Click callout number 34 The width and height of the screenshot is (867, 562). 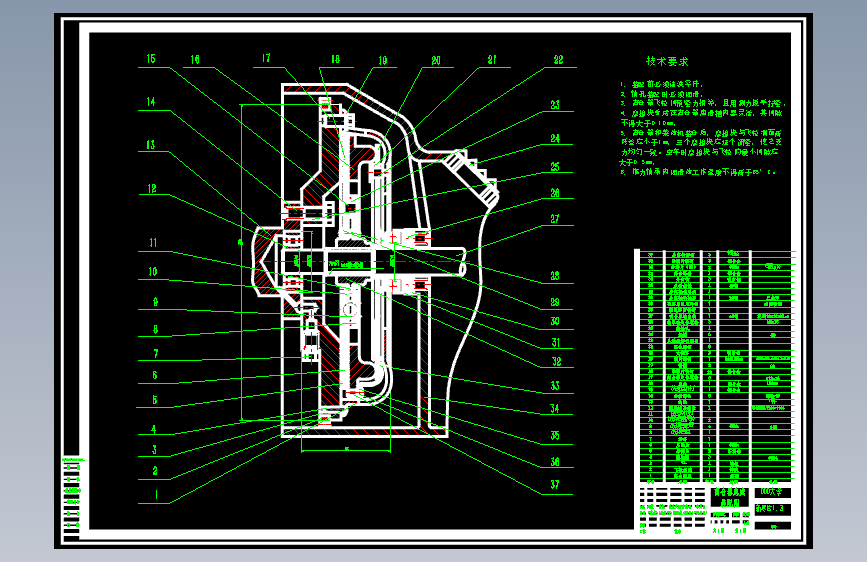[x=555, y=409]
